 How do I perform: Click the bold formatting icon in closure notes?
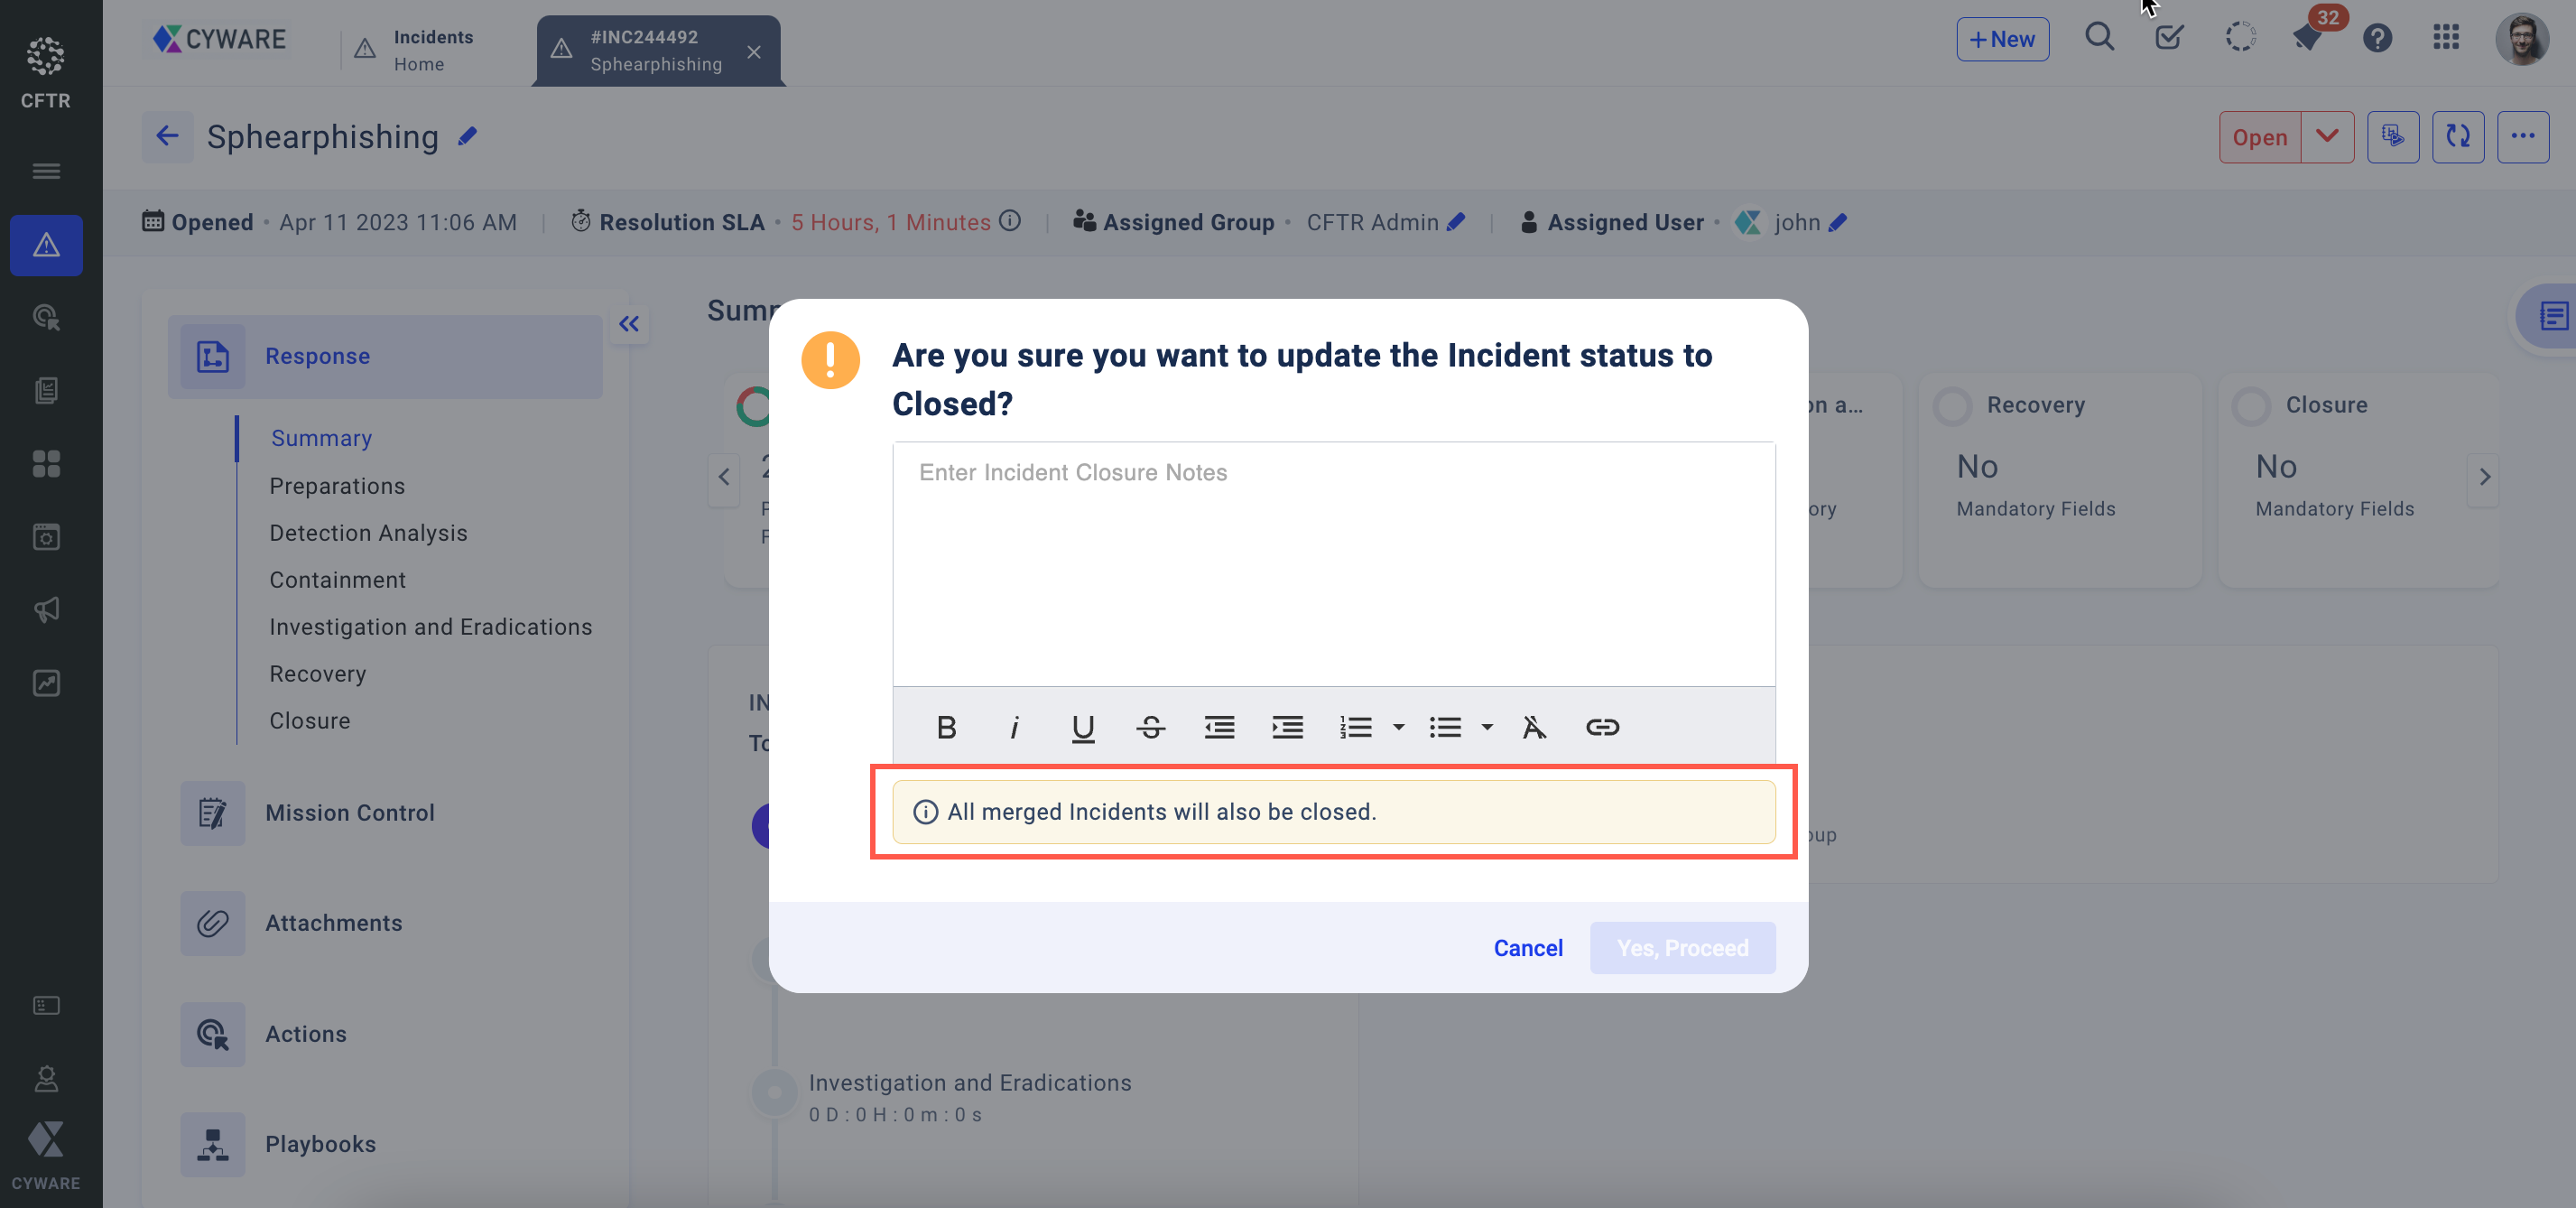[x=945, y=727]
